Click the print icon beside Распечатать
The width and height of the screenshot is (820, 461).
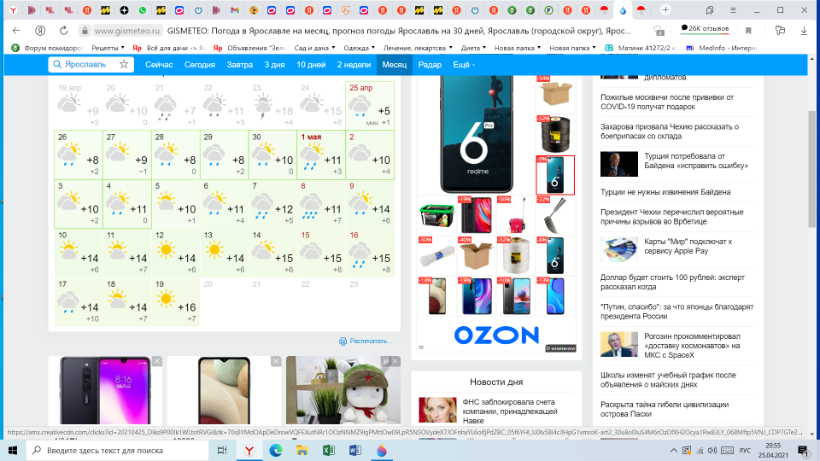(343, 341)
